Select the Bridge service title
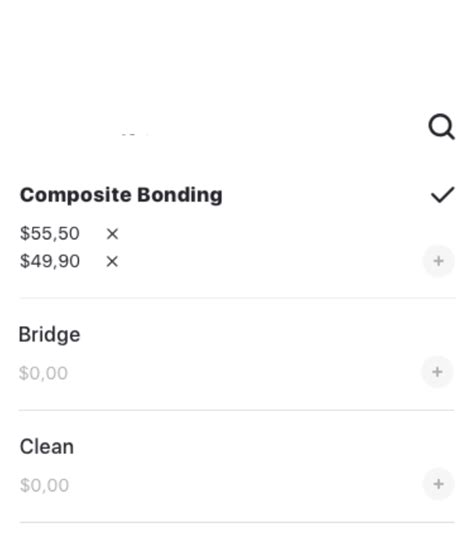The width and height of the screenshot is (474, 541). pos(49,334)
